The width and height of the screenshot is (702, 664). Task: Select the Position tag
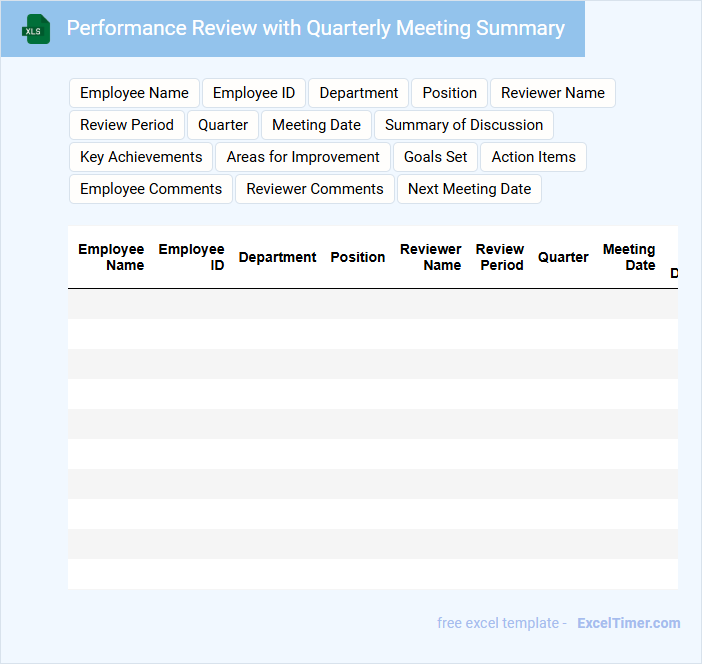coord(449,93)
